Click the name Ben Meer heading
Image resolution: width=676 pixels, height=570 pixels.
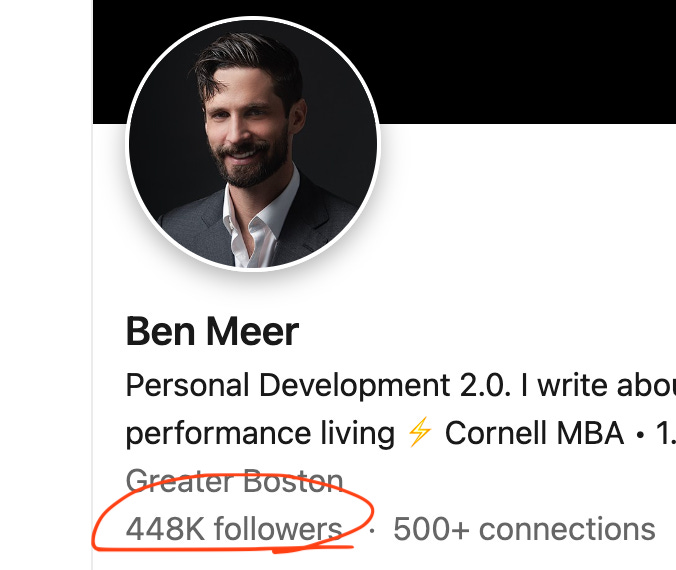click(212, 331)
